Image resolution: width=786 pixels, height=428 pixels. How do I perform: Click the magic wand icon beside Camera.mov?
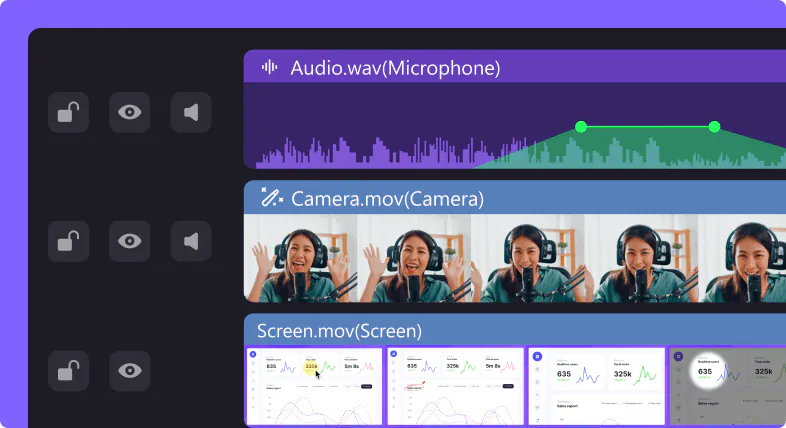(272, 197)
